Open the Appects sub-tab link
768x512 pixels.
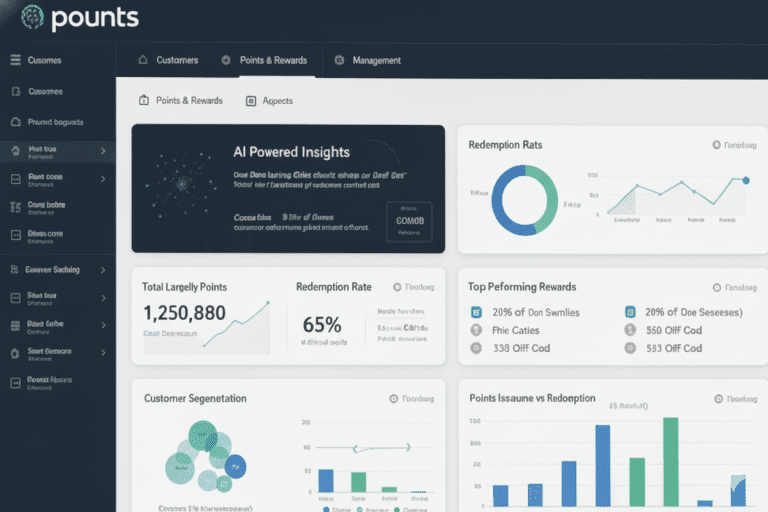coord(277,101)
